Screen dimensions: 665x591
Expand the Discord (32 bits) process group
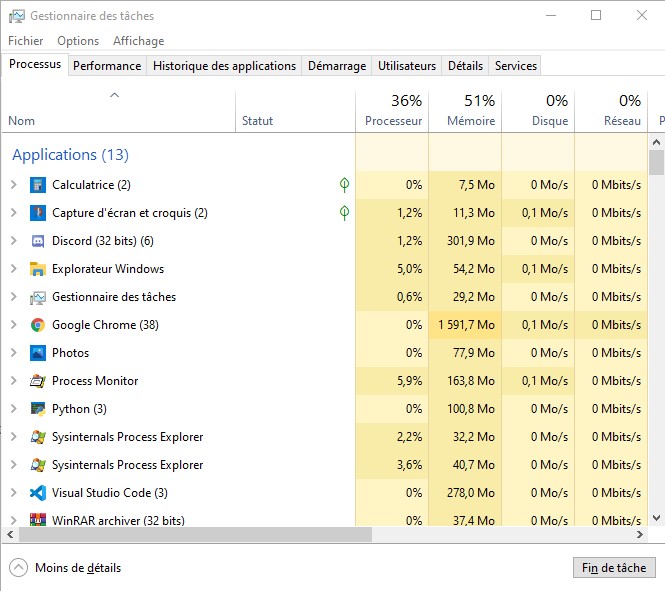point(14,240)
